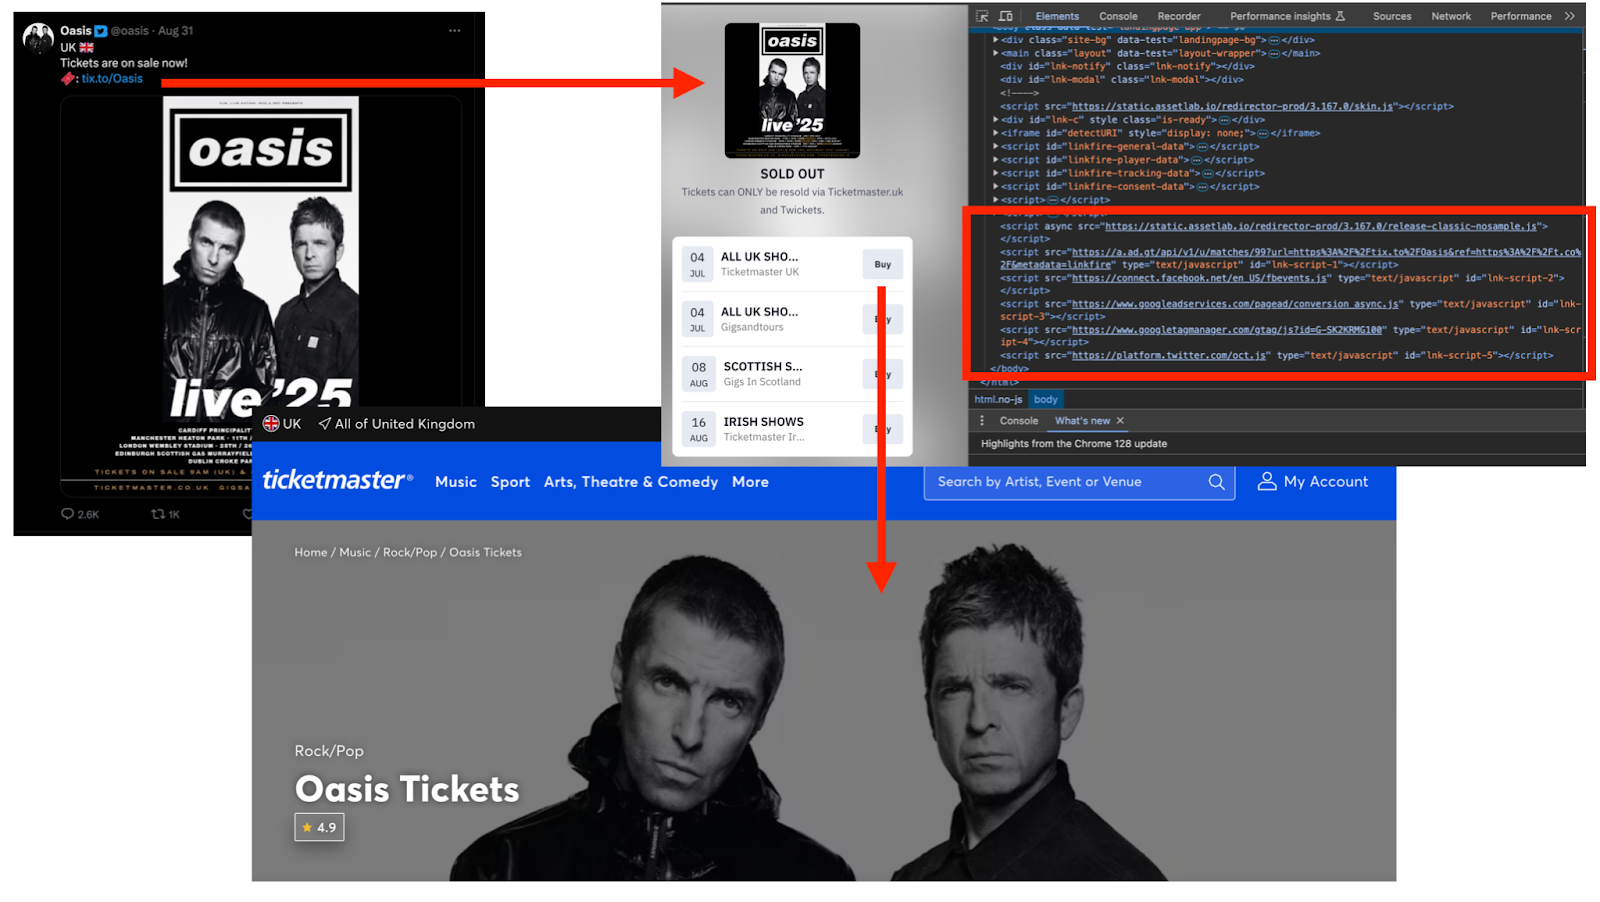Click the tix.to/Oasis link in tweet
This screenshot has height=902, width=1600.
pos(112,78)
